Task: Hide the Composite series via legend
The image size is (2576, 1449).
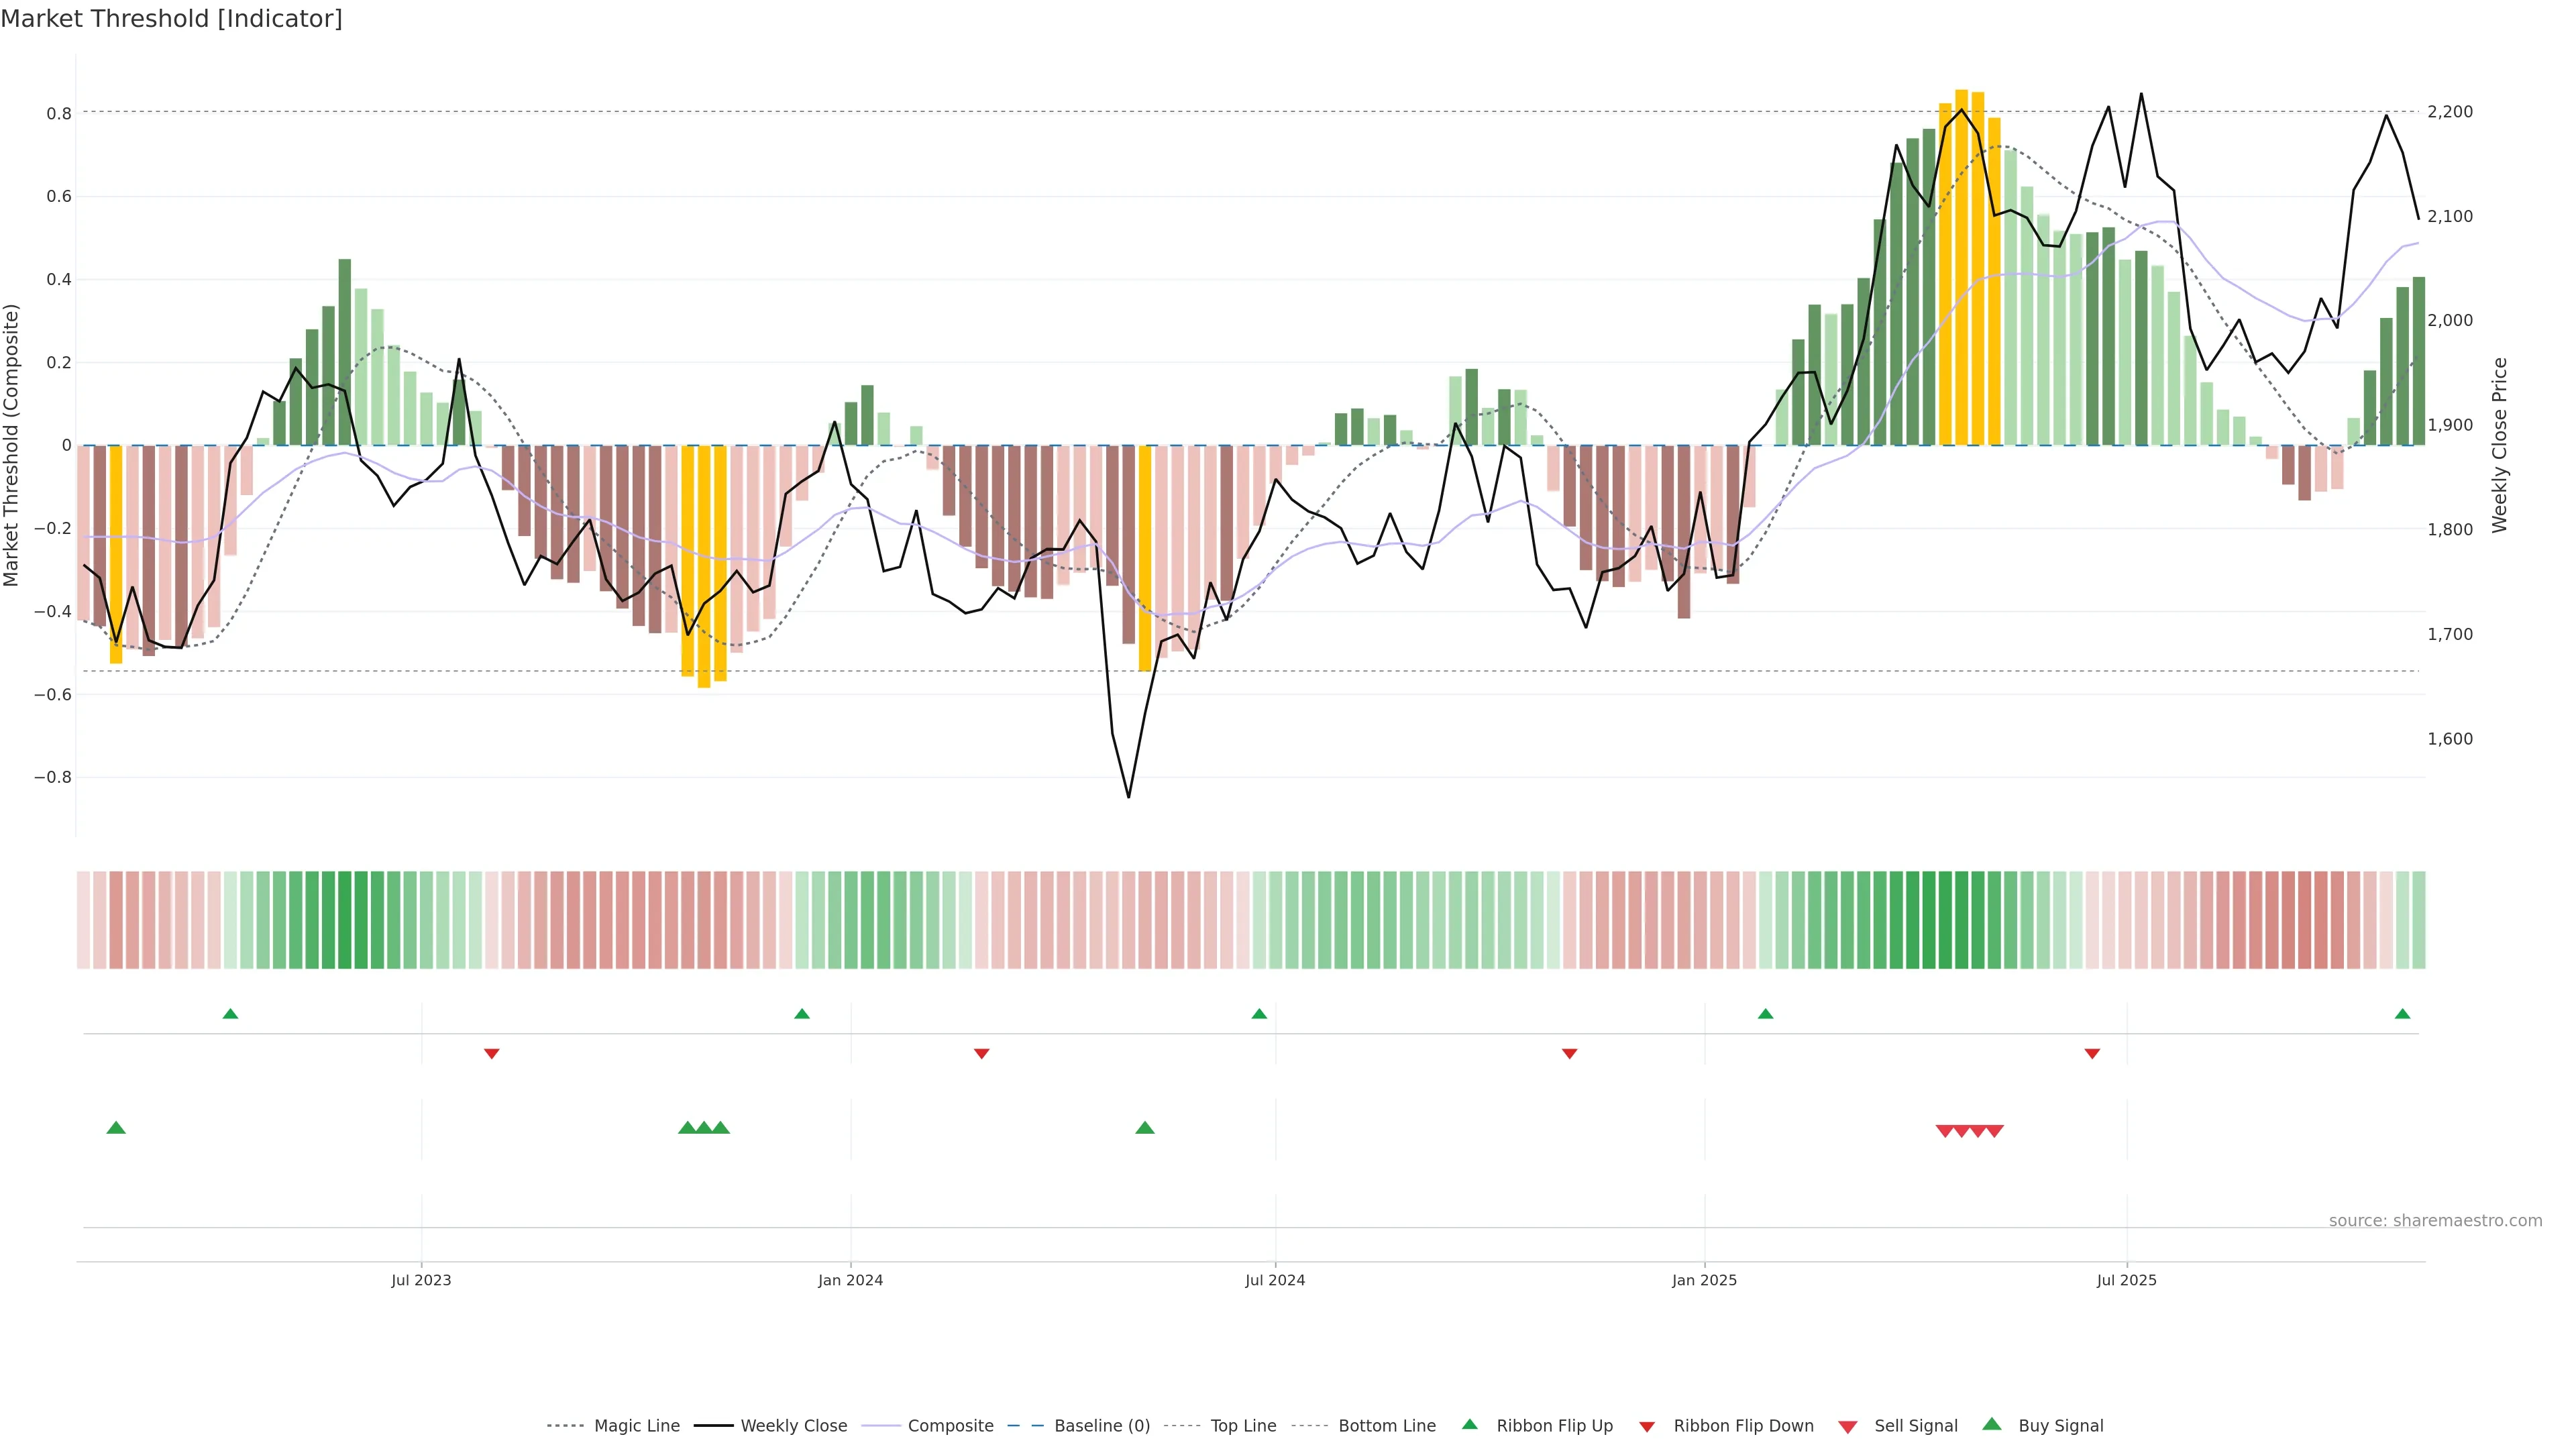Action: coord(950,1426)
